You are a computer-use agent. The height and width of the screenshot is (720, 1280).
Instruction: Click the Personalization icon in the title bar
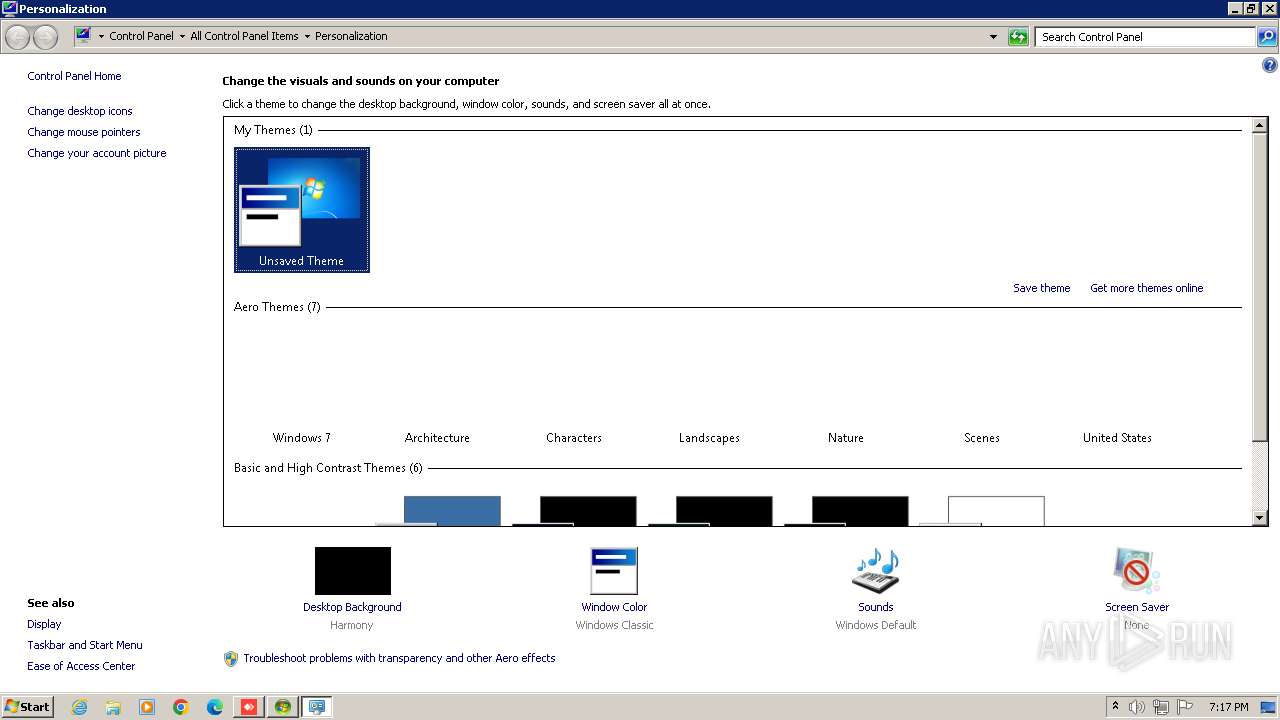[9, 8]
